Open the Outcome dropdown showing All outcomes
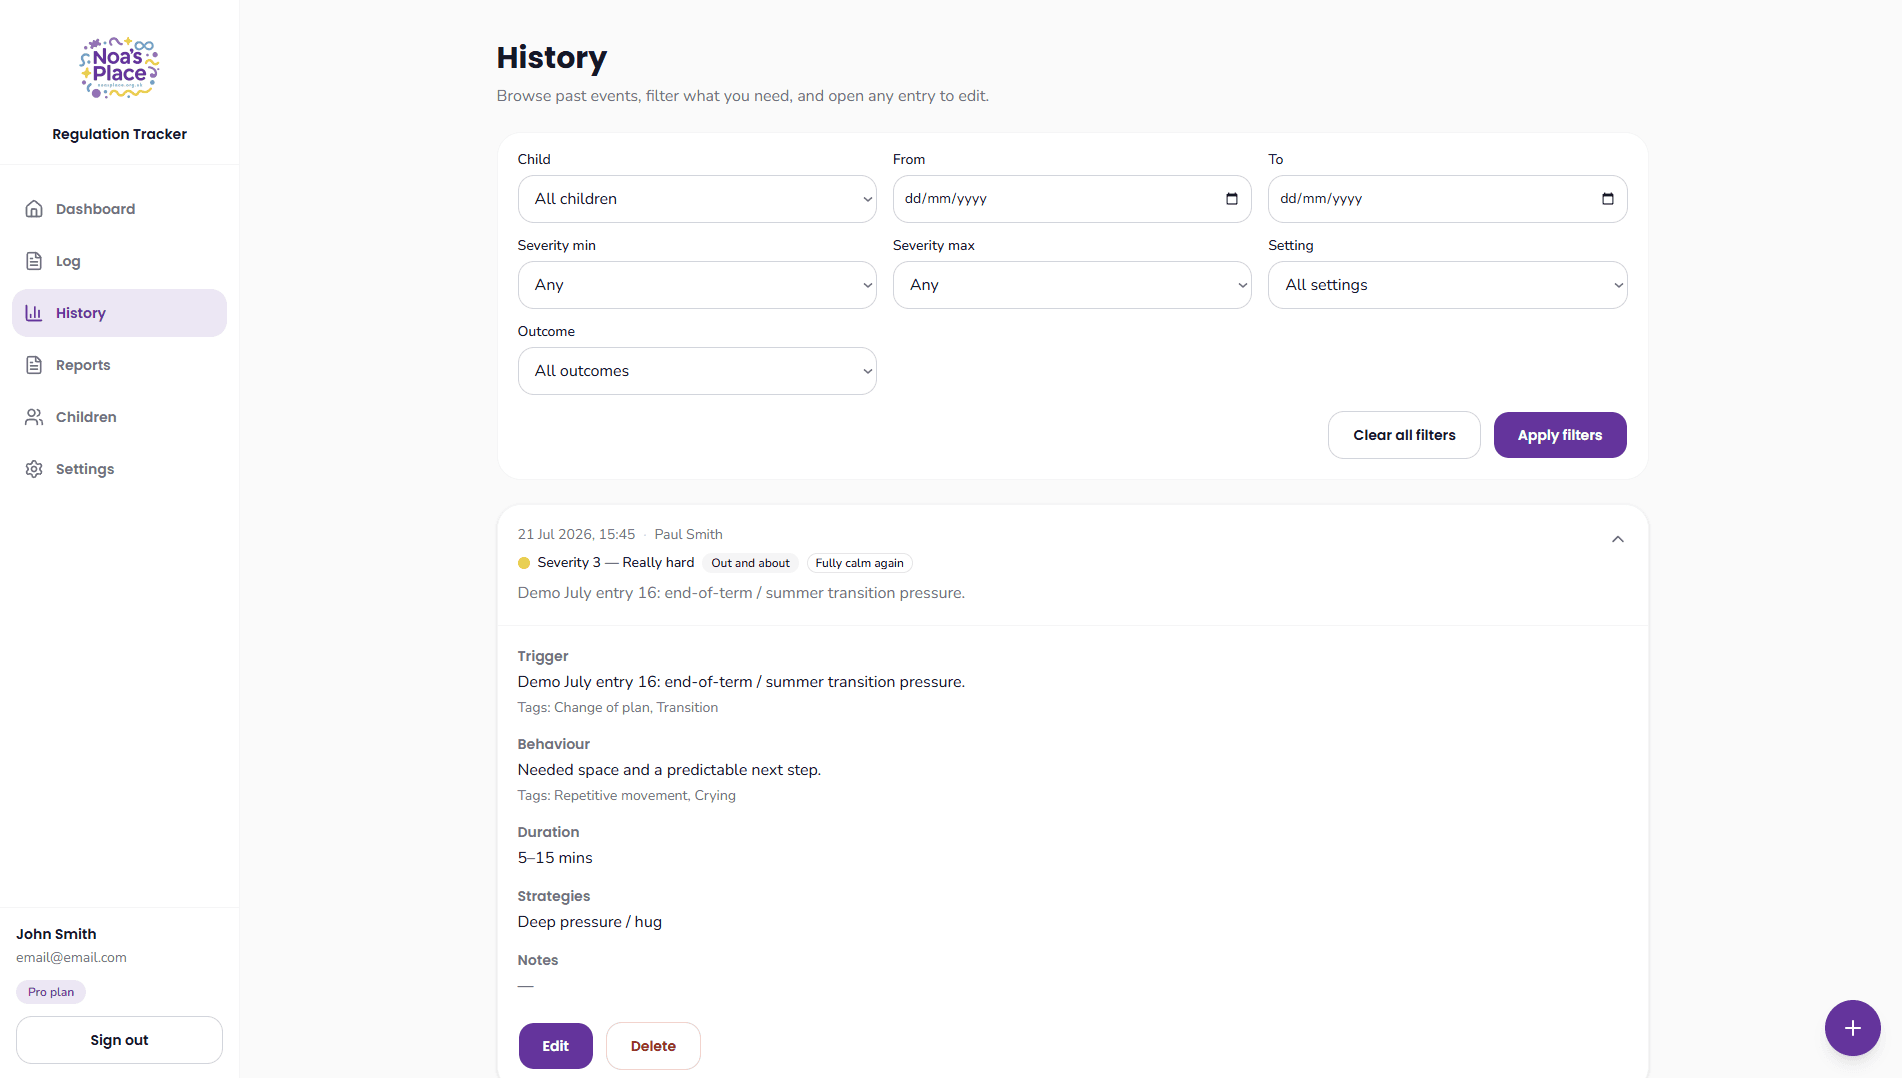The width and height of the screenshot is (1902, 1078). tap(697, 371)
